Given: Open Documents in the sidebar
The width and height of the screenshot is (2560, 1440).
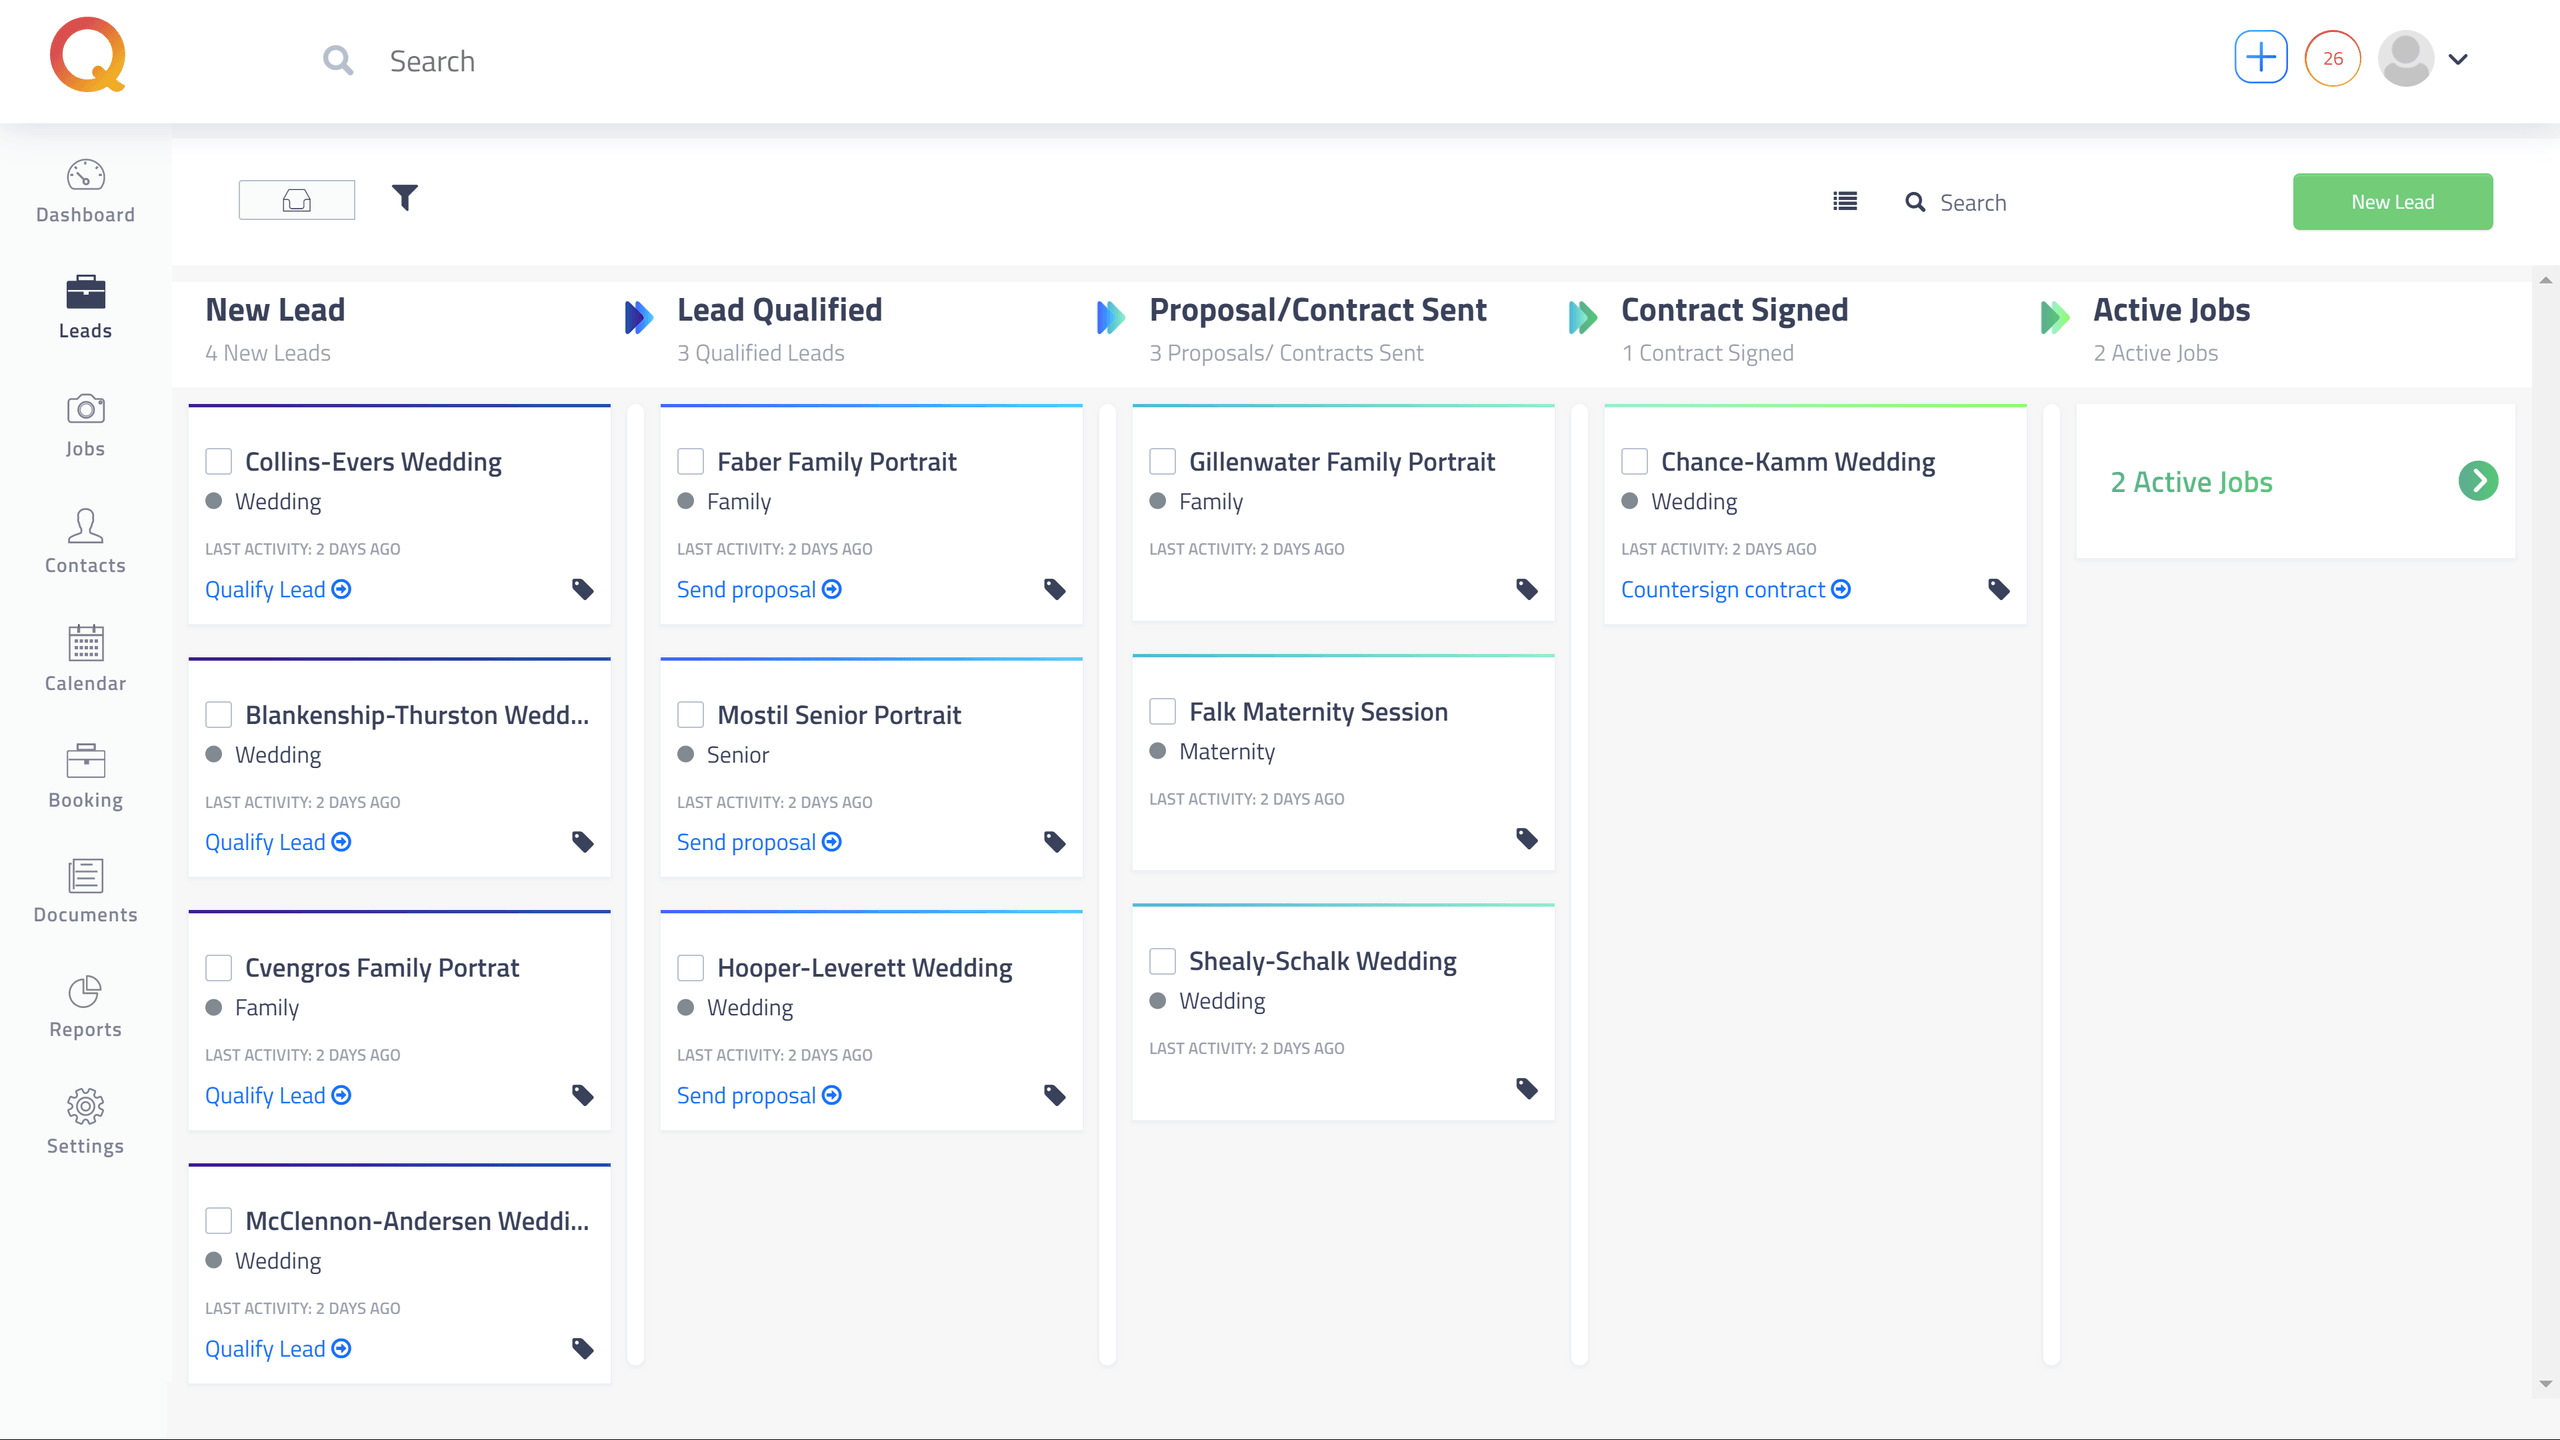Looking at the screenshot, I should [x=85, y=891].
